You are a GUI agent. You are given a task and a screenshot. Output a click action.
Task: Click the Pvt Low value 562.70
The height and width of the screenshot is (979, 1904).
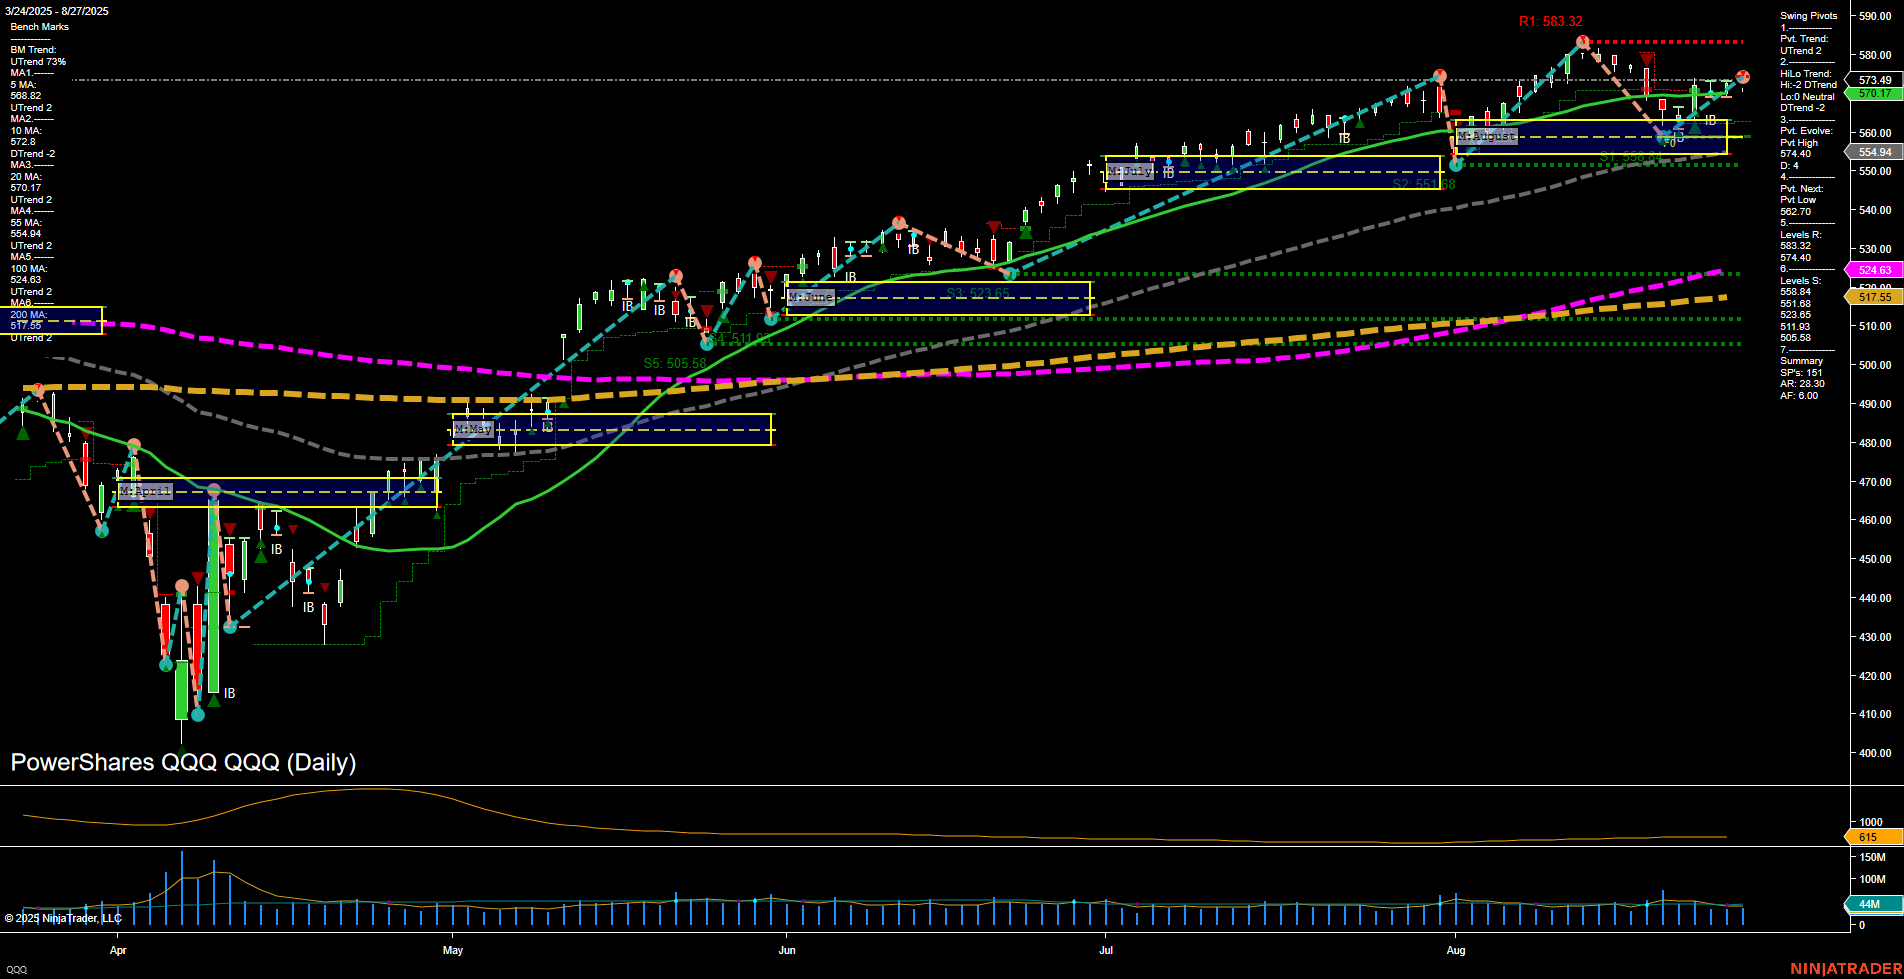(x=1795, y=212)
